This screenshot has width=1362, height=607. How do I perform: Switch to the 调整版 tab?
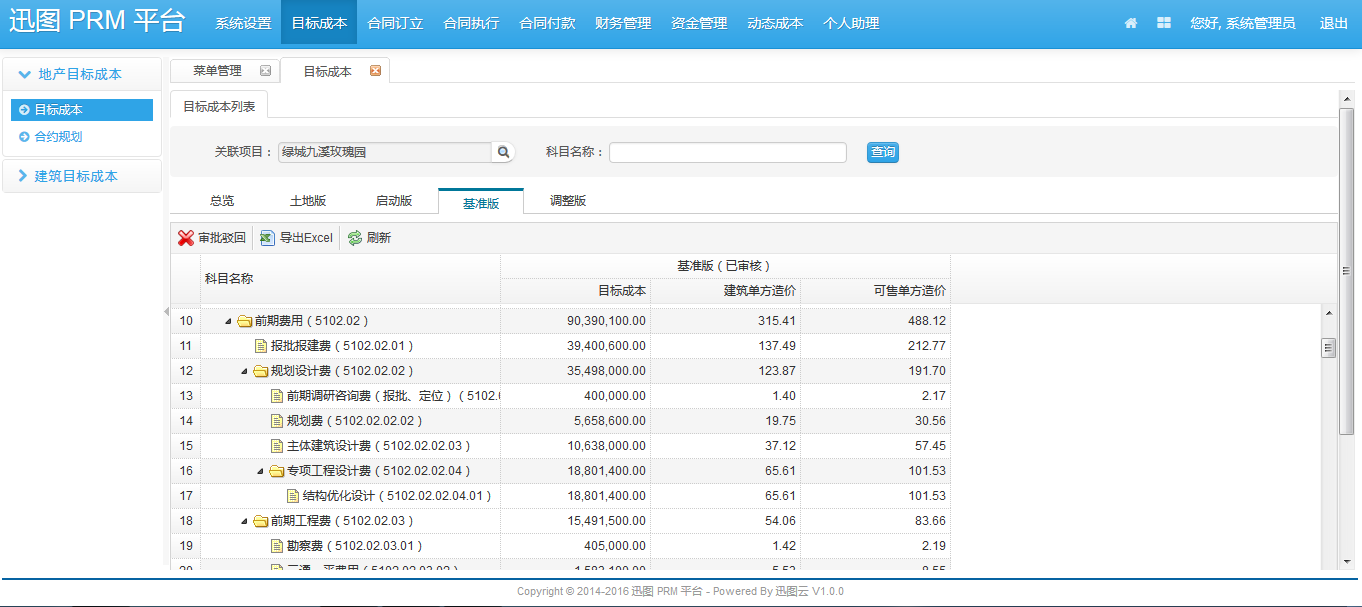click(x=568, y=201)
